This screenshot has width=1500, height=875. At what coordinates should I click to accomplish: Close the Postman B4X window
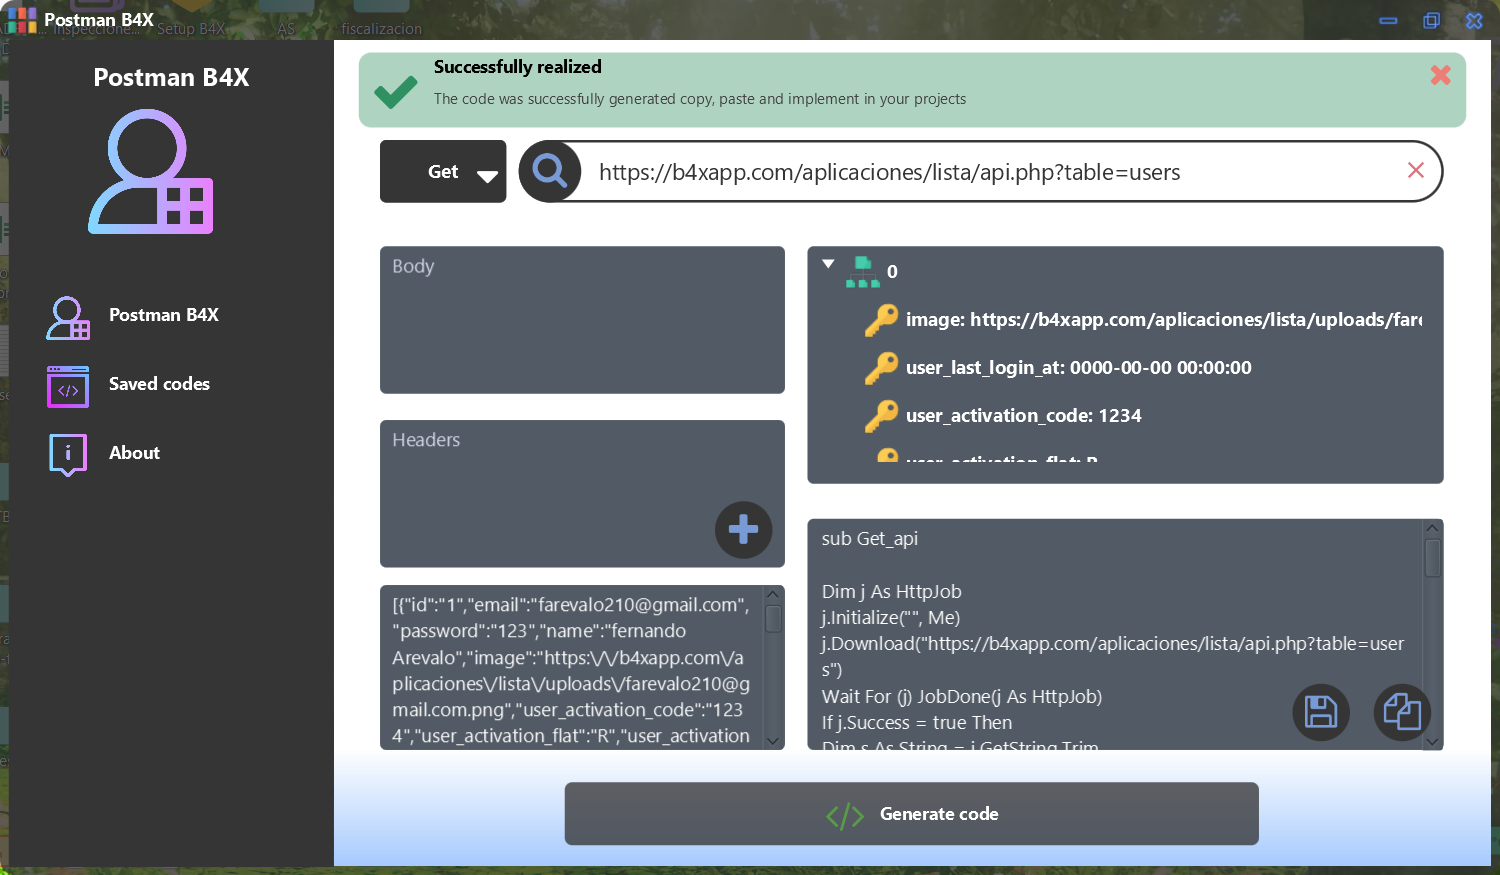(1474, 20)
